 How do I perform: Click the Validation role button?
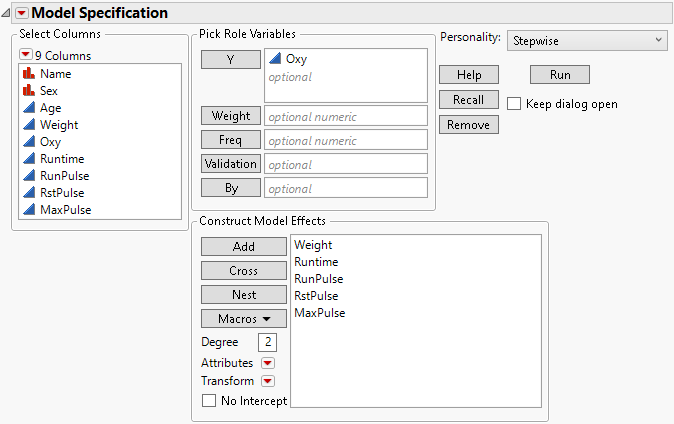coord(231,163)
